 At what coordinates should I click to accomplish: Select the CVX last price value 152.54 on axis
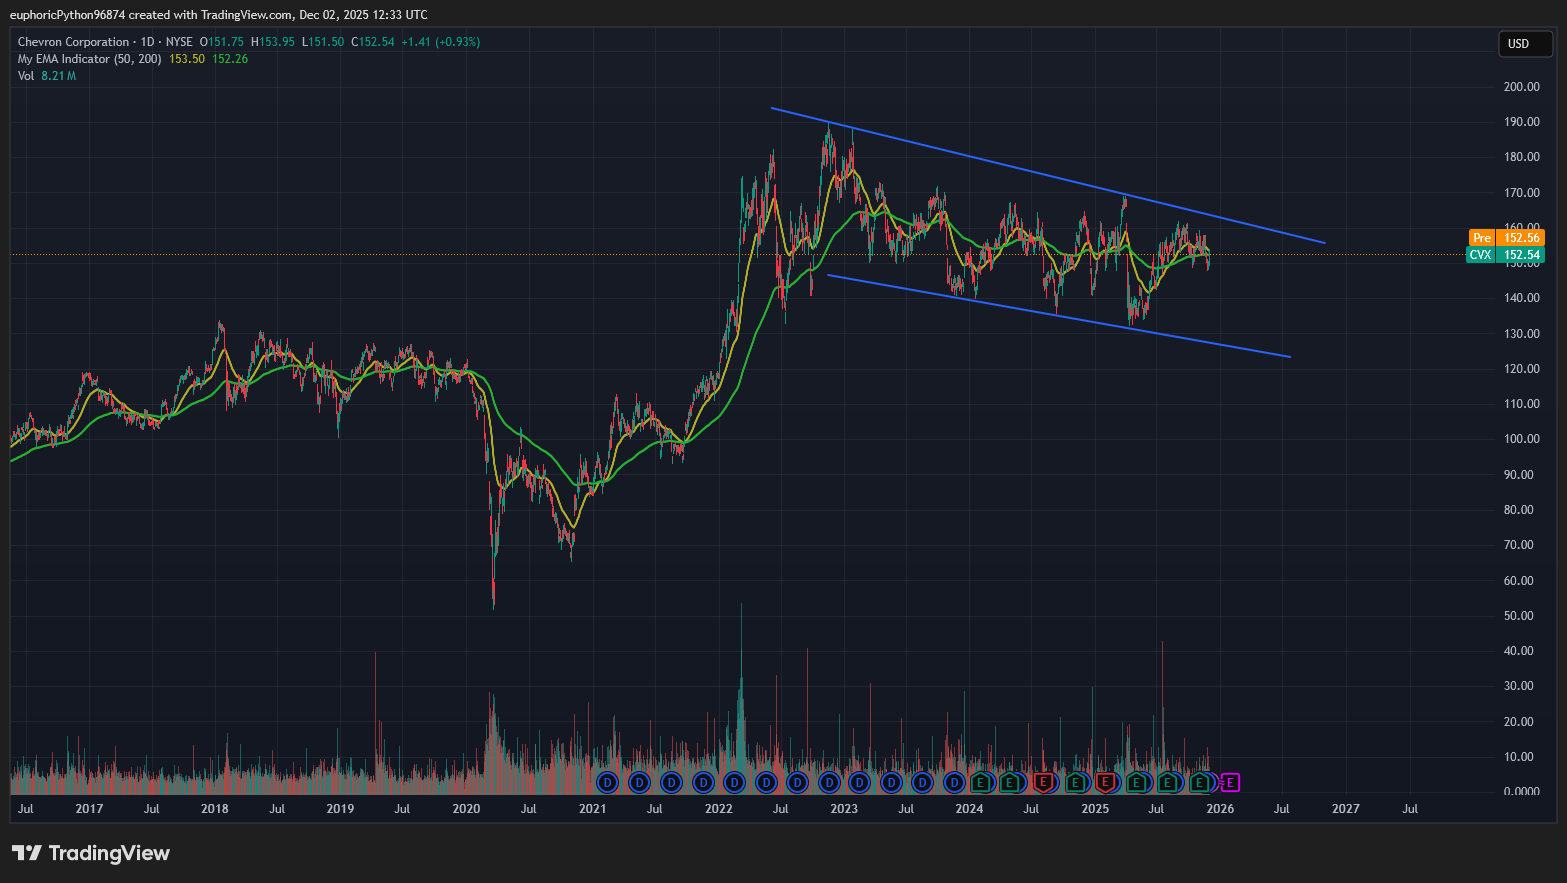coord(1521,255)
